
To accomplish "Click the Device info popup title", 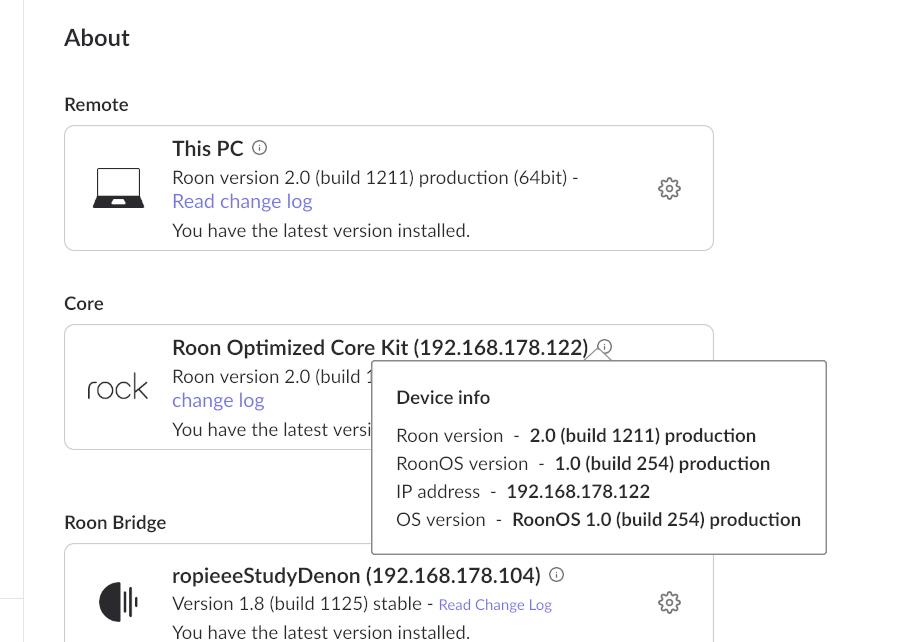I will [x=443, y=397].
